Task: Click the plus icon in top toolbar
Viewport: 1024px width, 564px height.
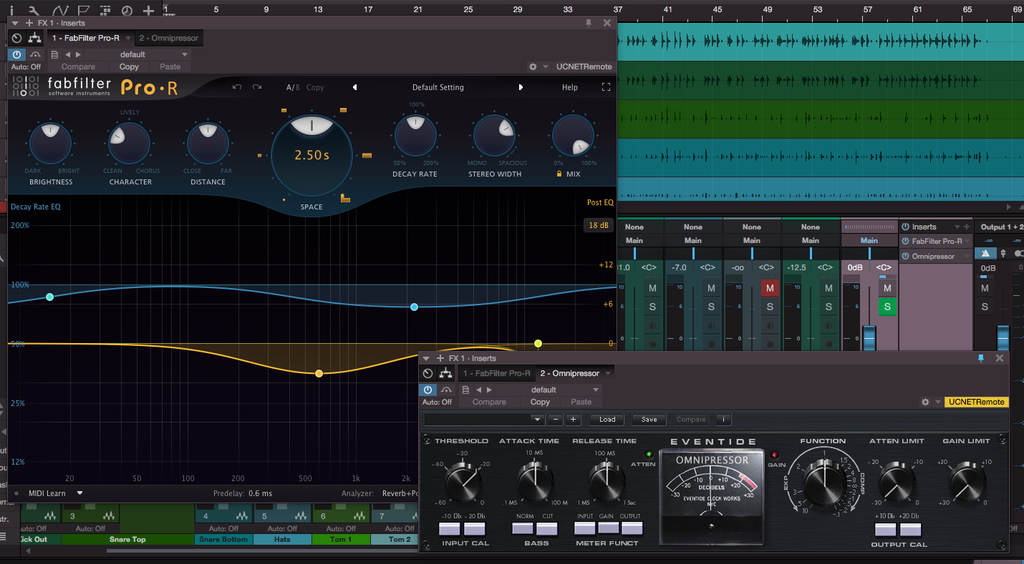Action: pyautogui.click(x=149, y=10)
